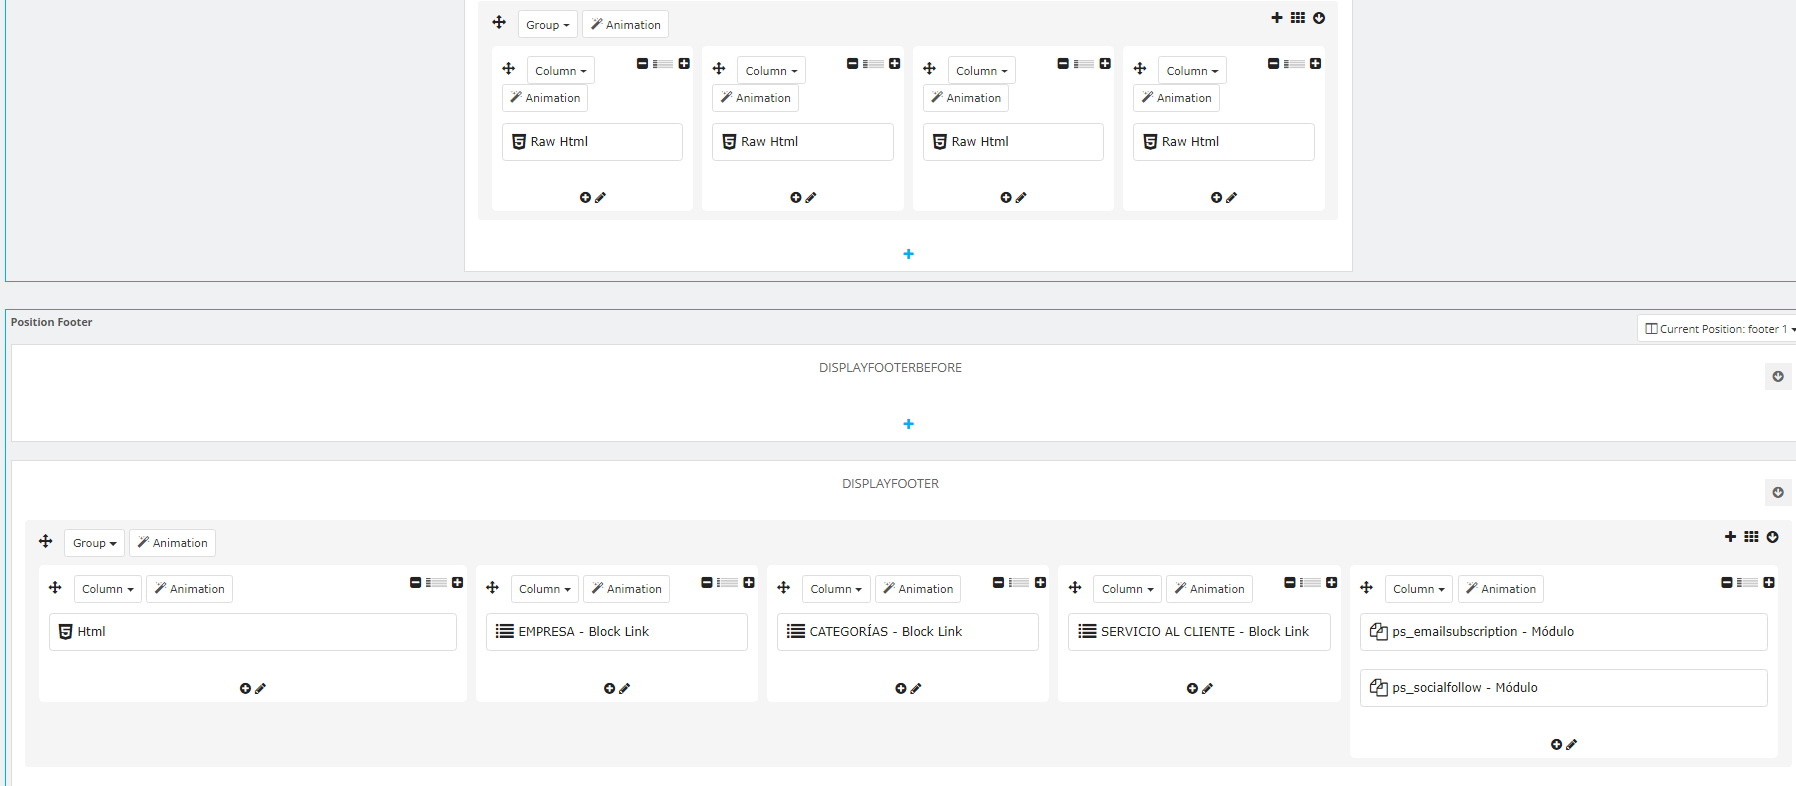Screen dimensions: 1796x786
Task: Click Animation button in the CATEGORÍAS column
Action: pyautogui.click(x=918, y=589)
